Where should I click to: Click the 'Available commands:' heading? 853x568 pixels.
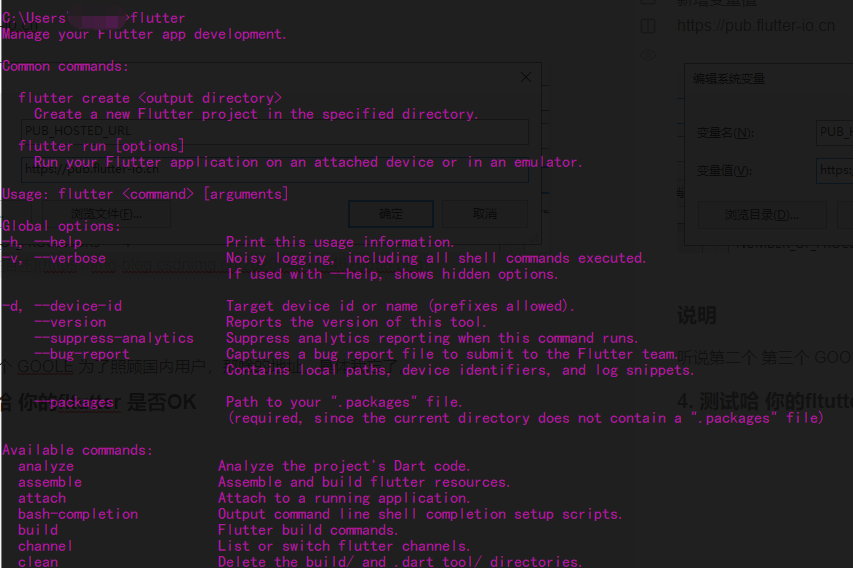click(78, 450)
